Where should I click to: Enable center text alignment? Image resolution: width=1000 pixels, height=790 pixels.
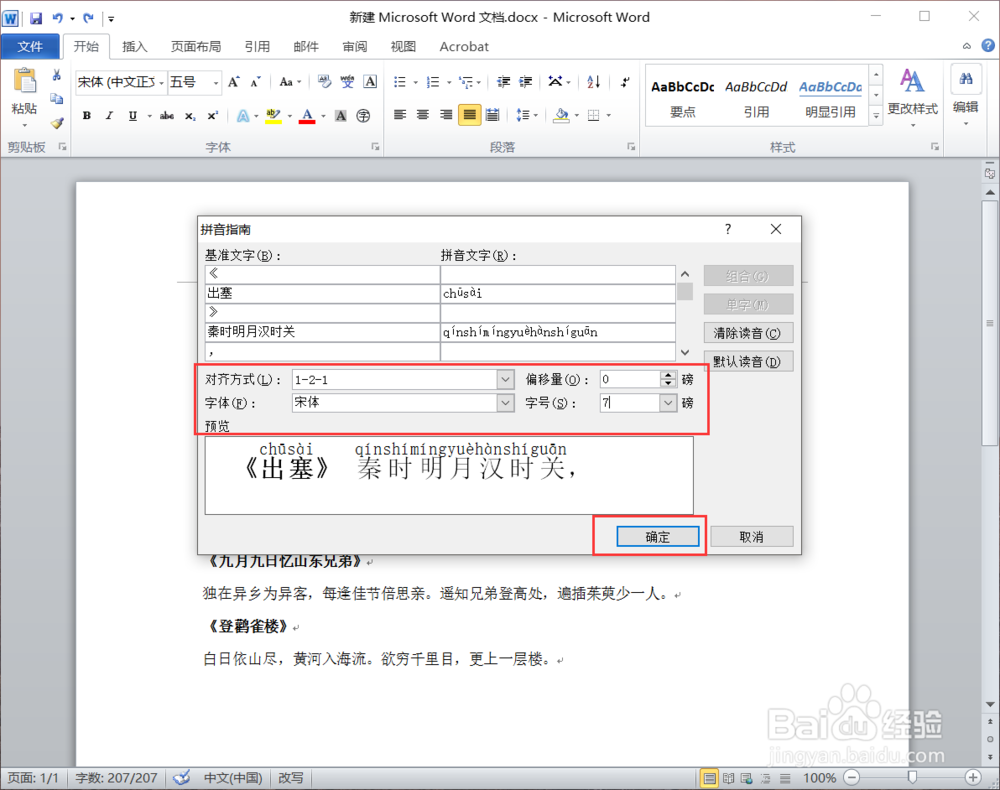pos(420,114)
